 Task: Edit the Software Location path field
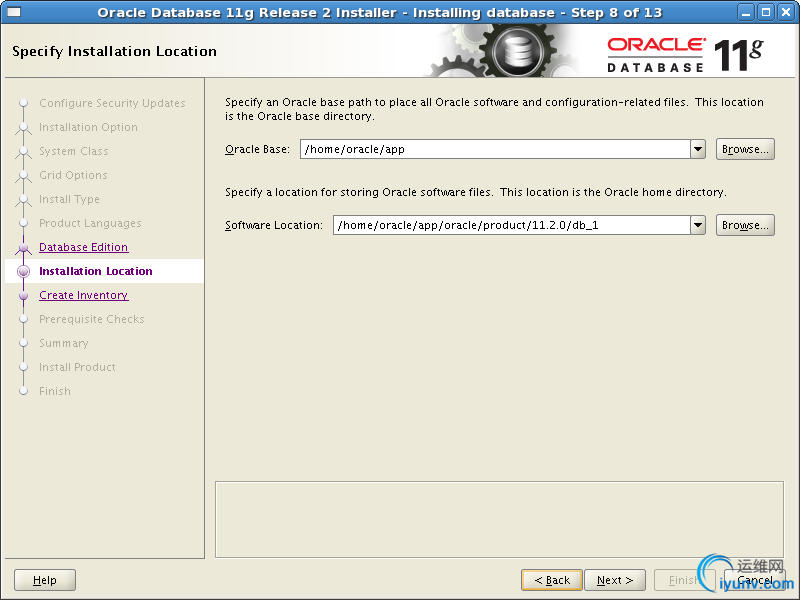512,225
